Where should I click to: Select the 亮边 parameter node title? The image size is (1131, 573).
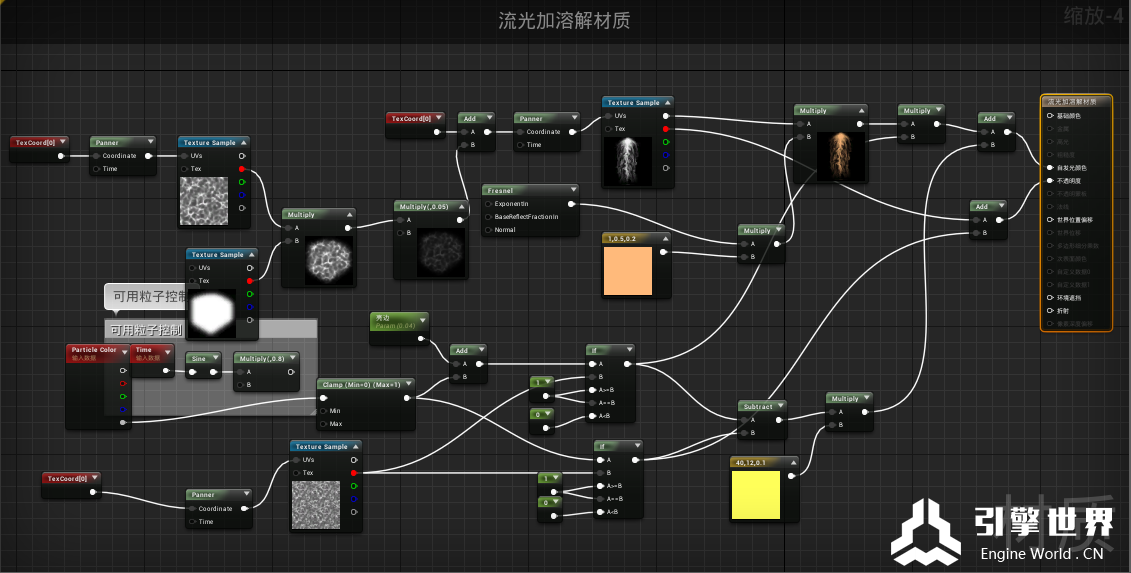click(x=383, y=318)
